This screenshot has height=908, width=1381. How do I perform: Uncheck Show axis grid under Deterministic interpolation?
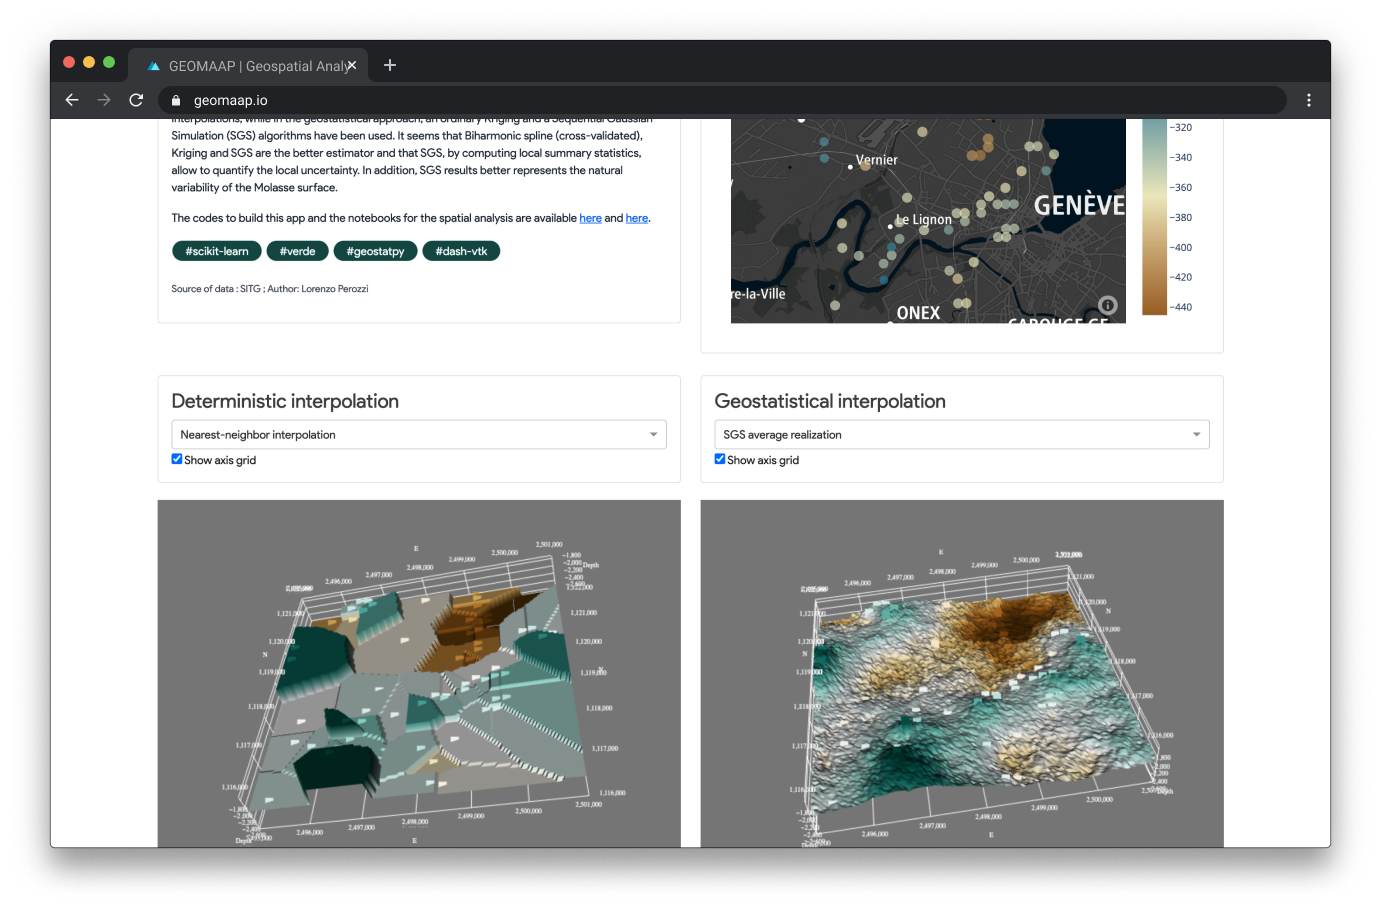tap(177, 459)
